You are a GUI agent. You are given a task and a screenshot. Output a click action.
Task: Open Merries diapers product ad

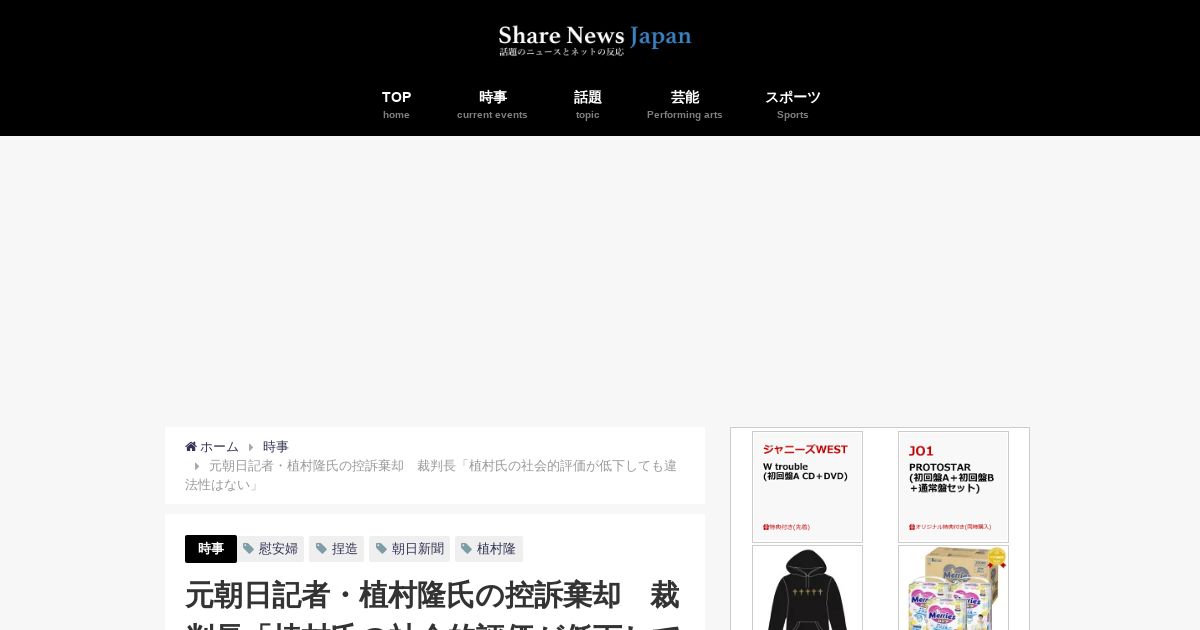pyautogui.click(x=953, y=588)
